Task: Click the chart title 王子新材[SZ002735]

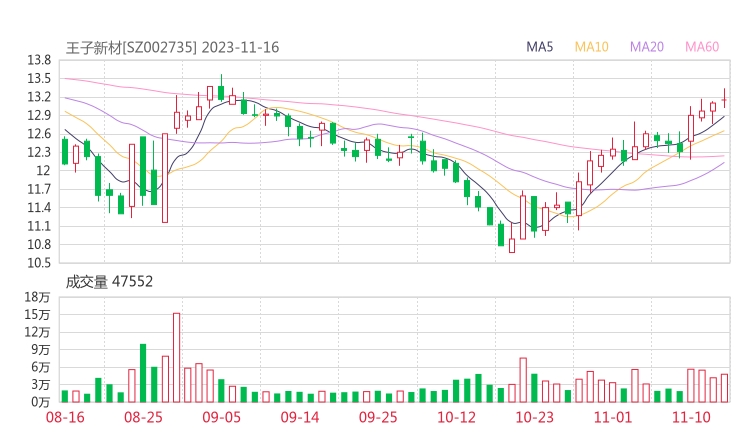Action: pyautogui.click(x=131, y=48)
